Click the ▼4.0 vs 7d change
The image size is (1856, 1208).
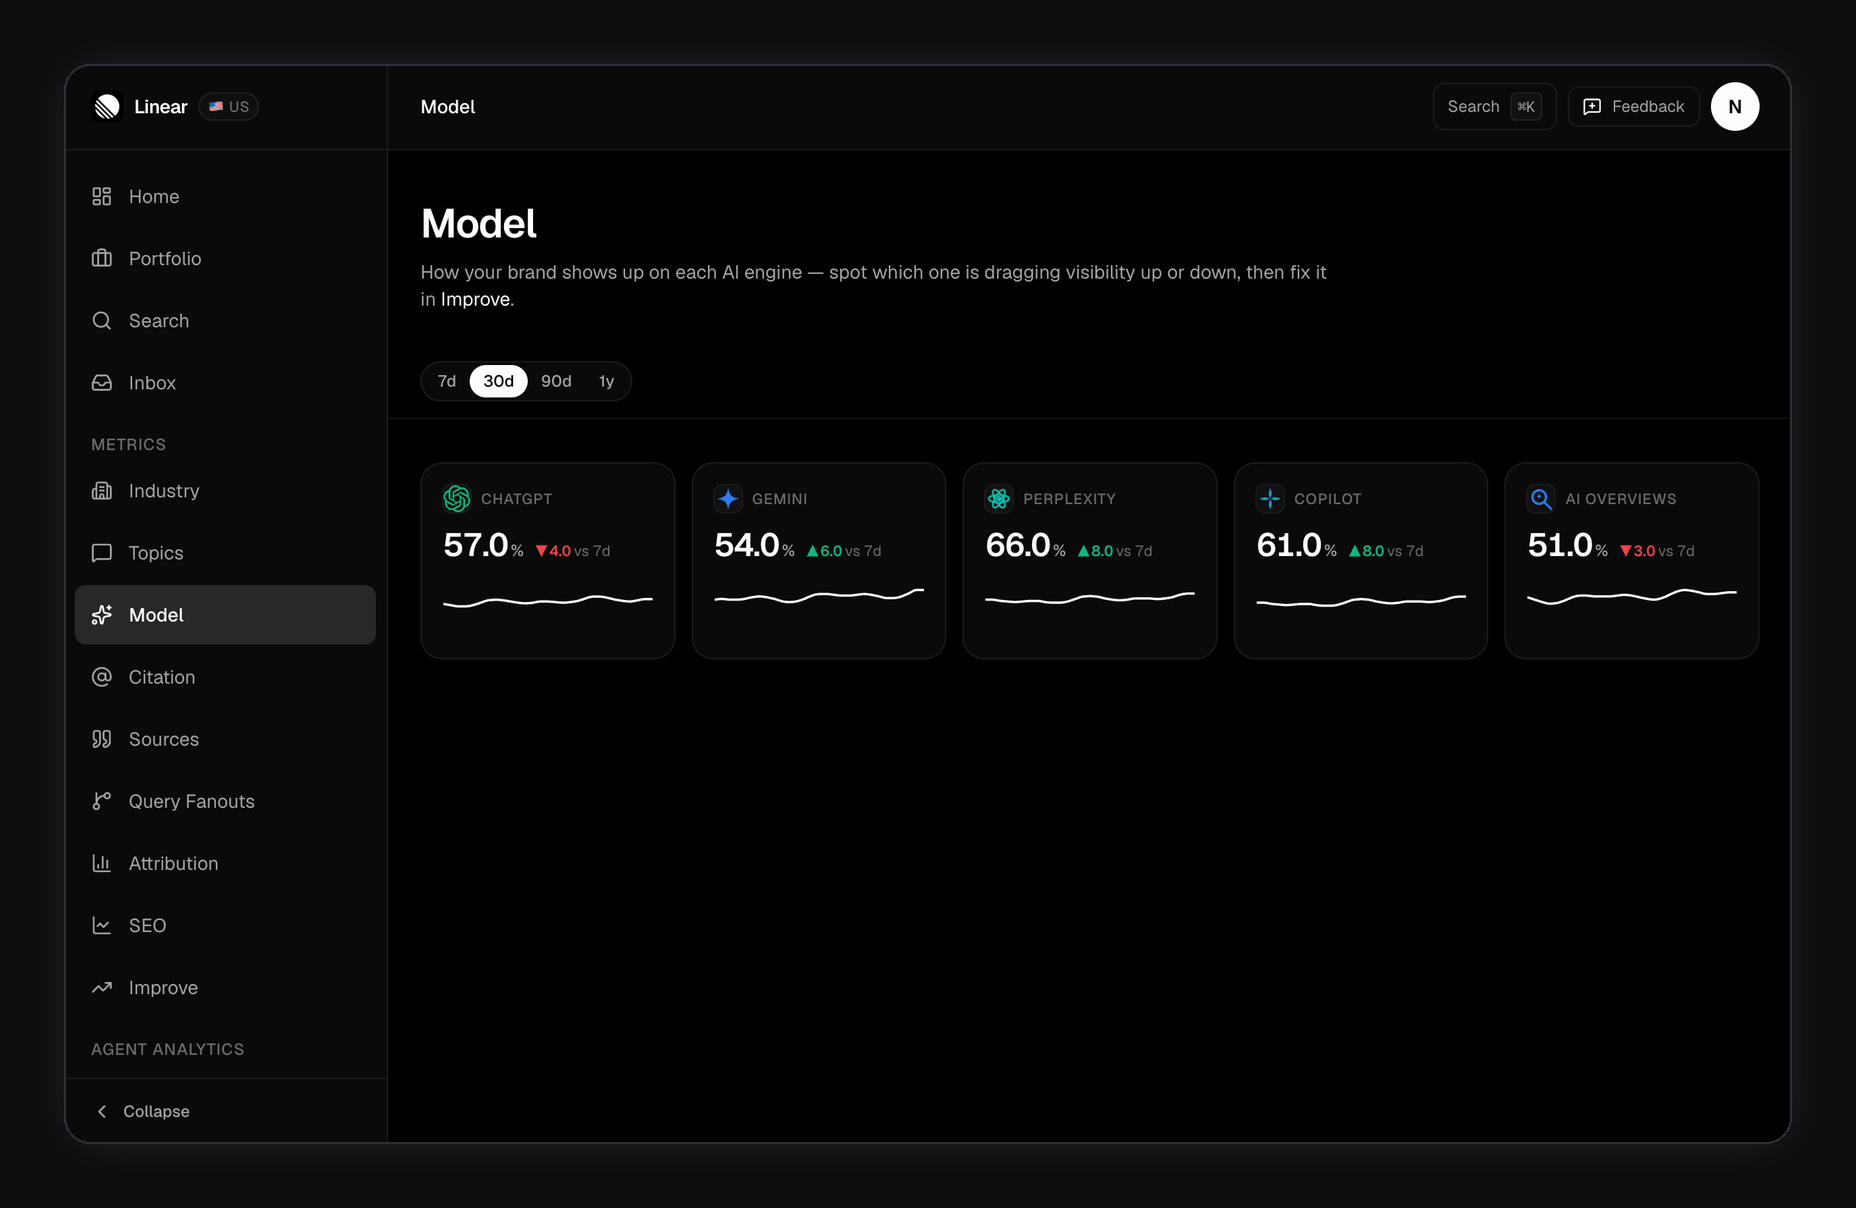573,551
